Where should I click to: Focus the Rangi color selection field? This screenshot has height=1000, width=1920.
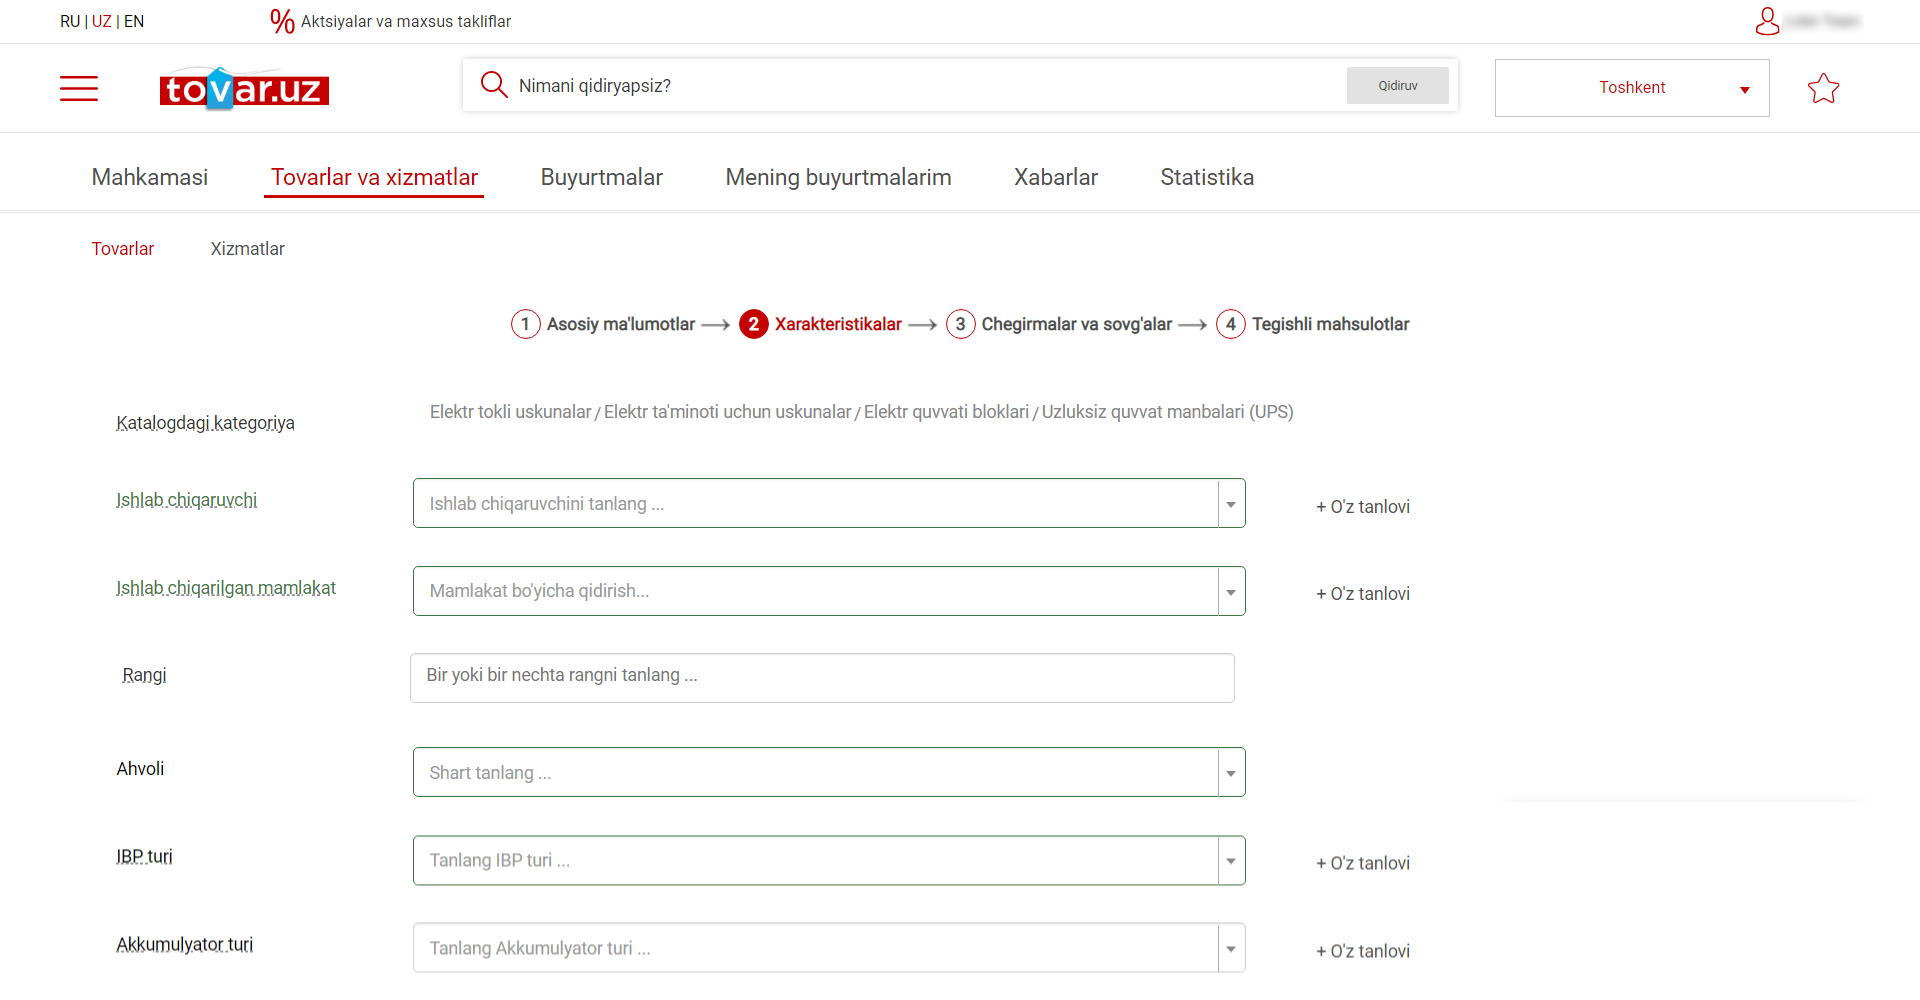pos(822,678)
